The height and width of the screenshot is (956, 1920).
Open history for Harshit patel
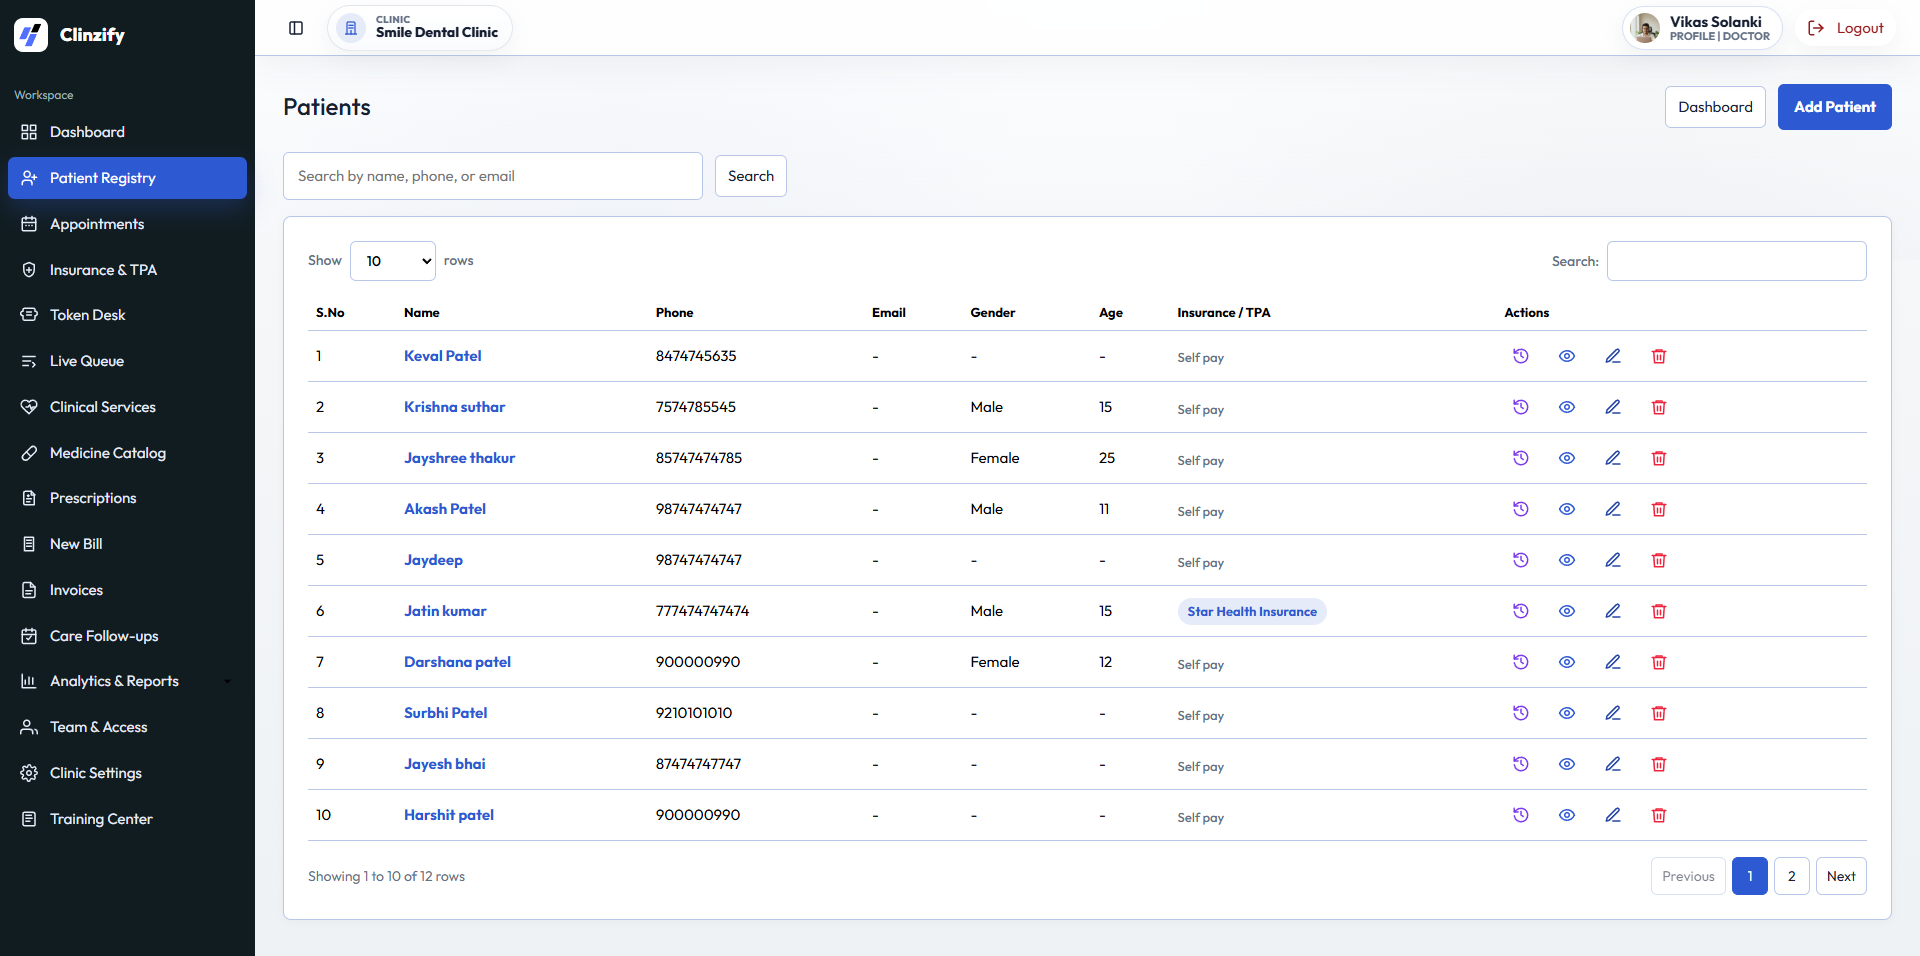(1520, 815)
